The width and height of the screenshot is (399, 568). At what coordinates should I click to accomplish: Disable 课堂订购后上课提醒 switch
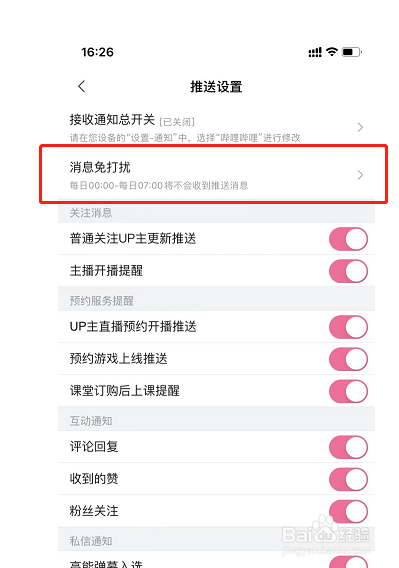coord(348,391)
